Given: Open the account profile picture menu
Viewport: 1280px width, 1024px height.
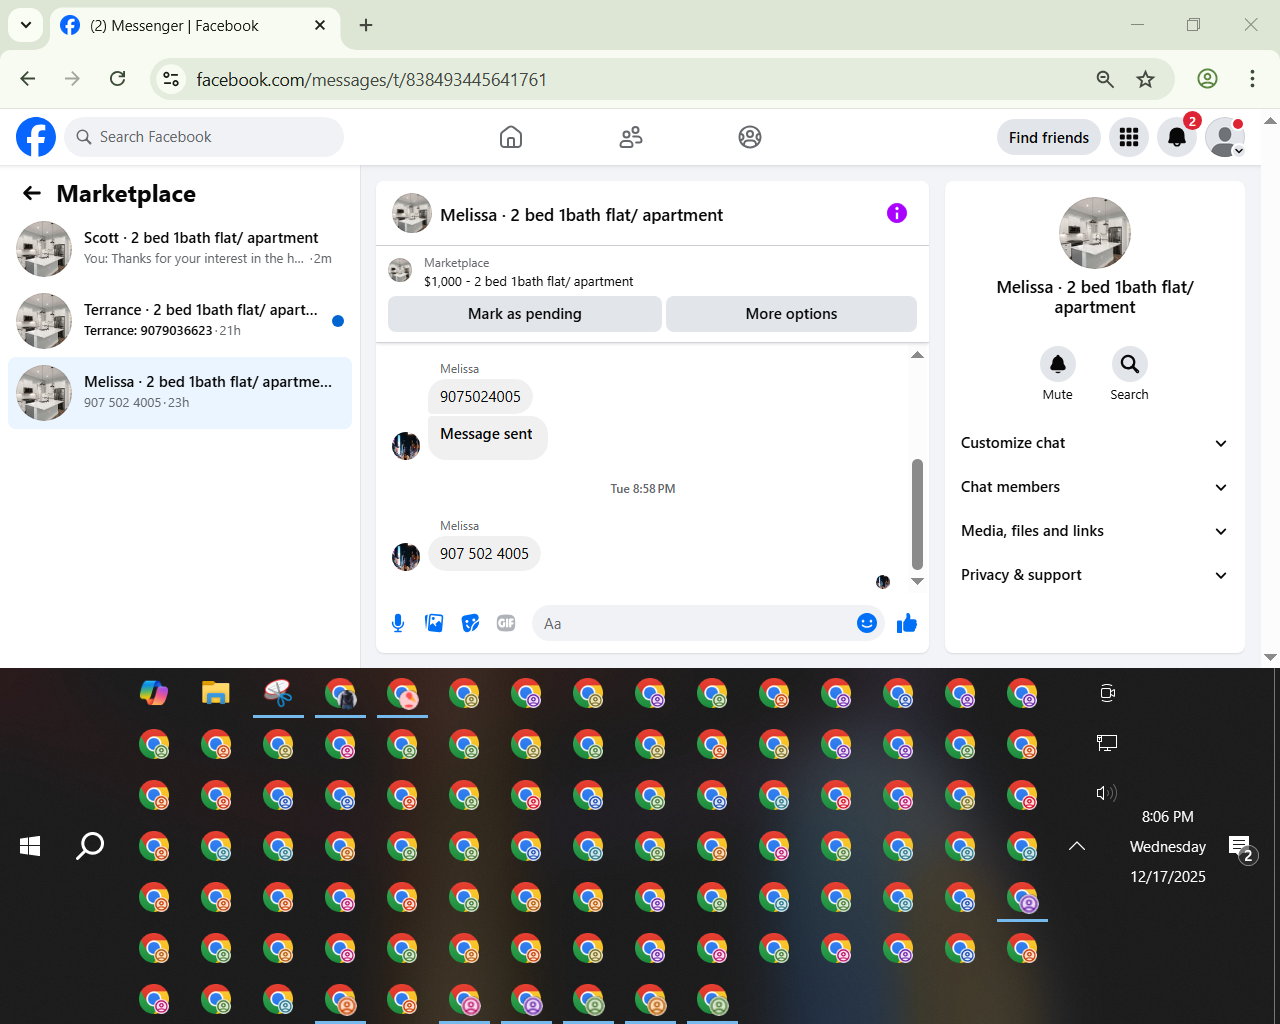Looking at the screenshot, I should [x=1225, y=137].
